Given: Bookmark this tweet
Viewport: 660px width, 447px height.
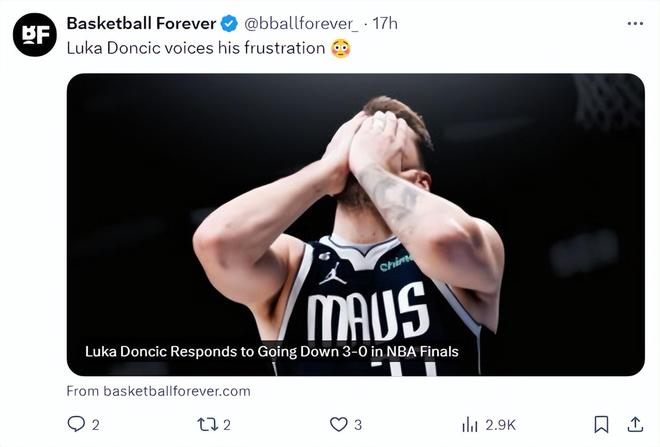Looking at the screenshot, I should (x=601, y=424).
